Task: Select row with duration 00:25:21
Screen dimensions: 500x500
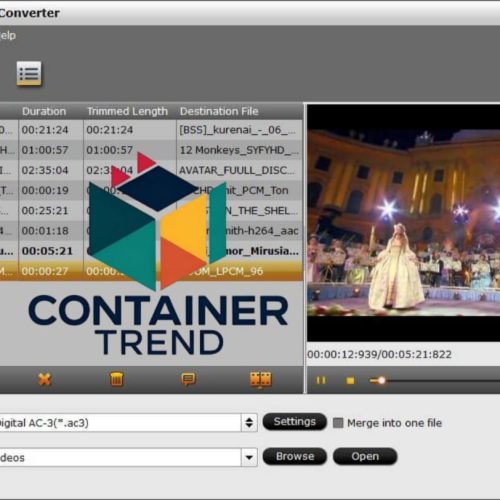Action: [x=151, y=211]
